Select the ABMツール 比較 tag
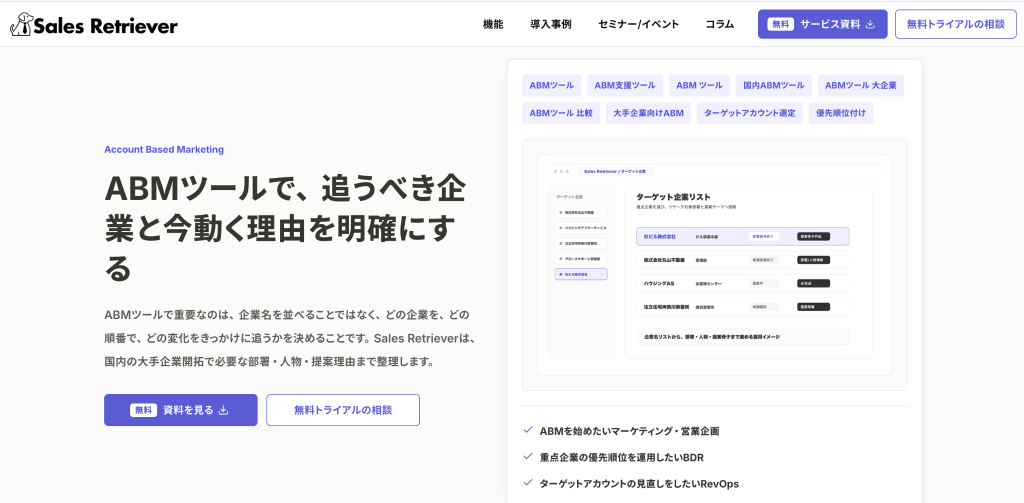The image size is (1024, 503). point(561,113)
